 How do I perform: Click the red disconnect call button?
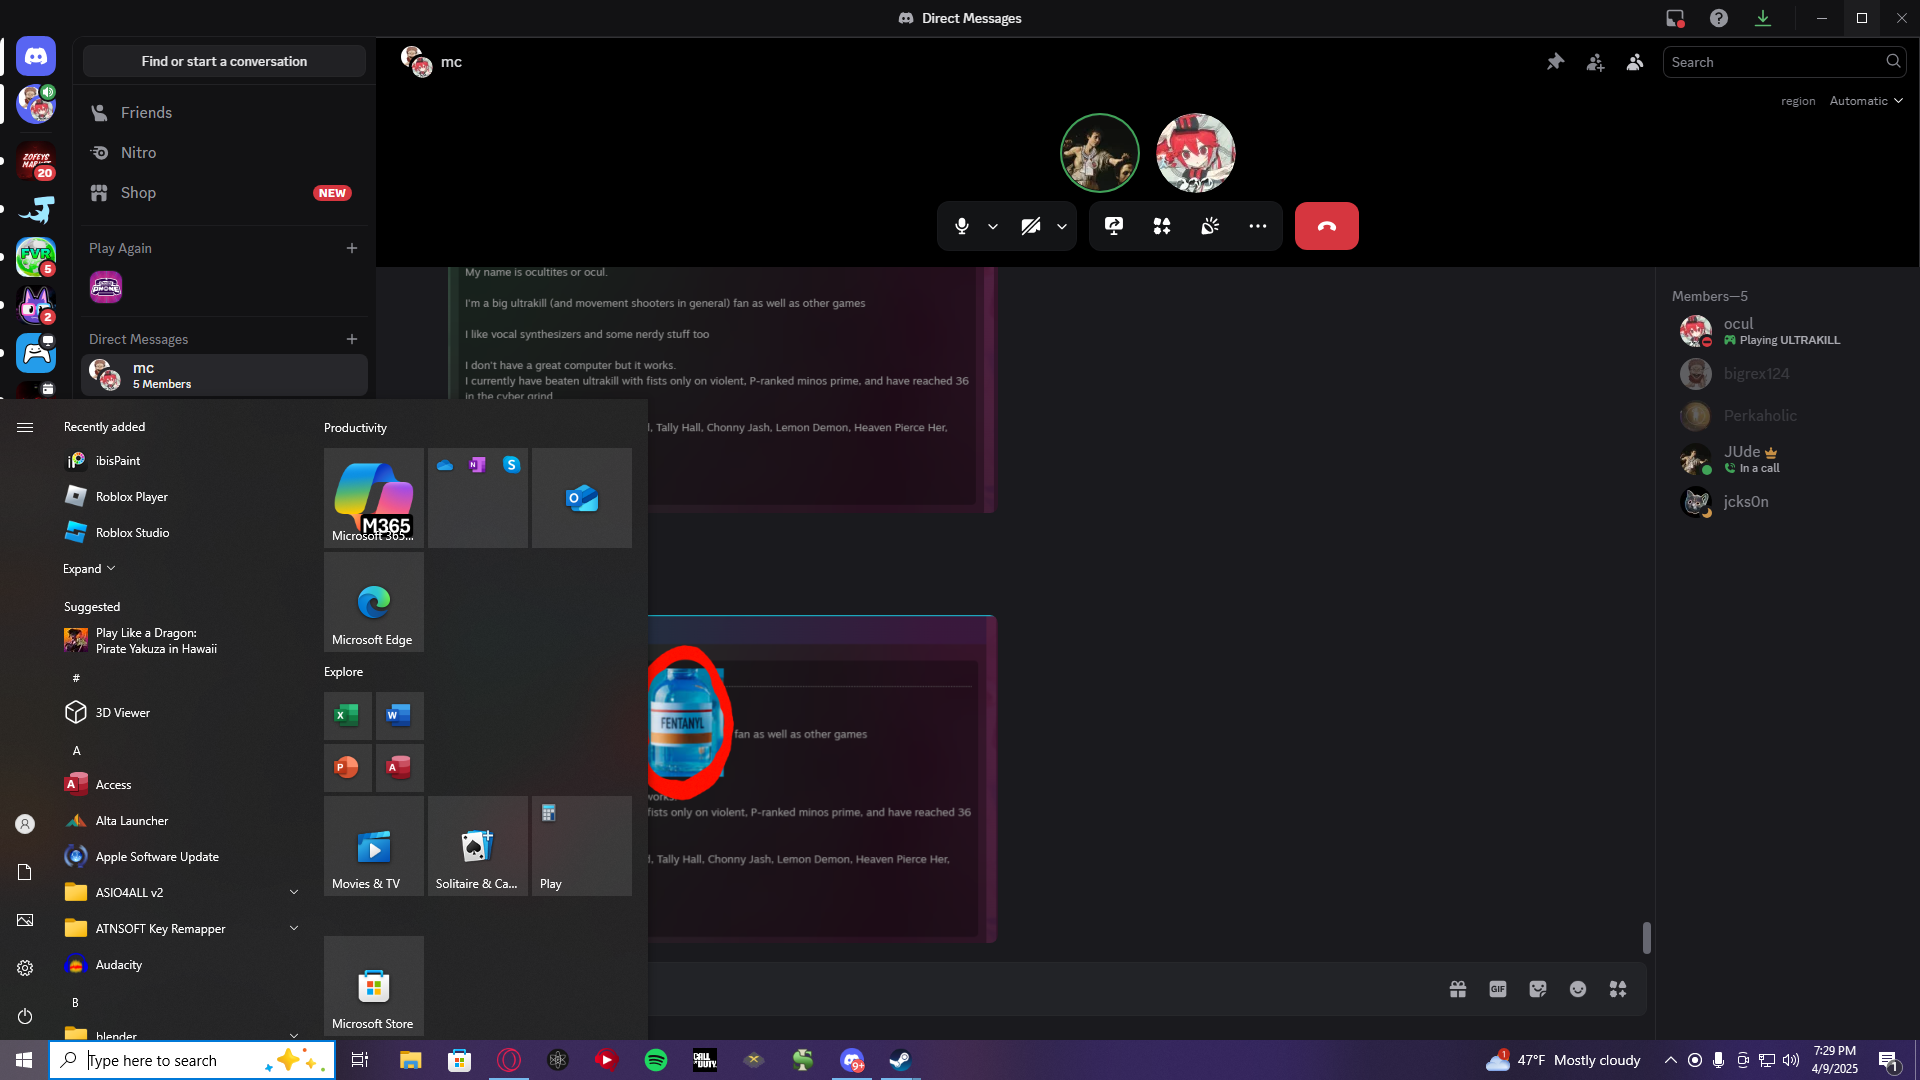1326,226
